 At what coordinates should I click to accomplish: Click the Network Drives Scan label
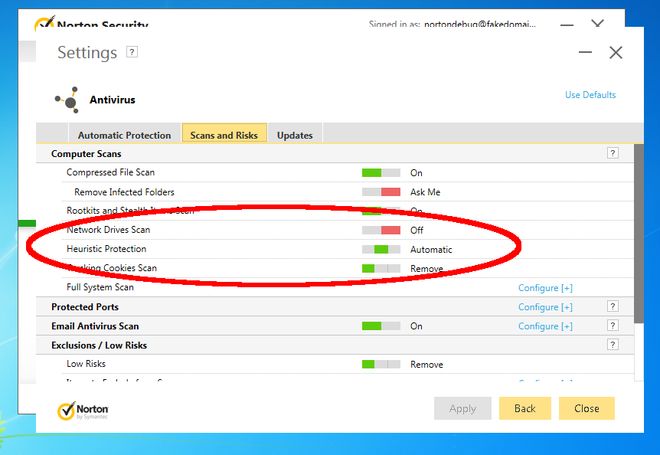click(x=108, y=229)
